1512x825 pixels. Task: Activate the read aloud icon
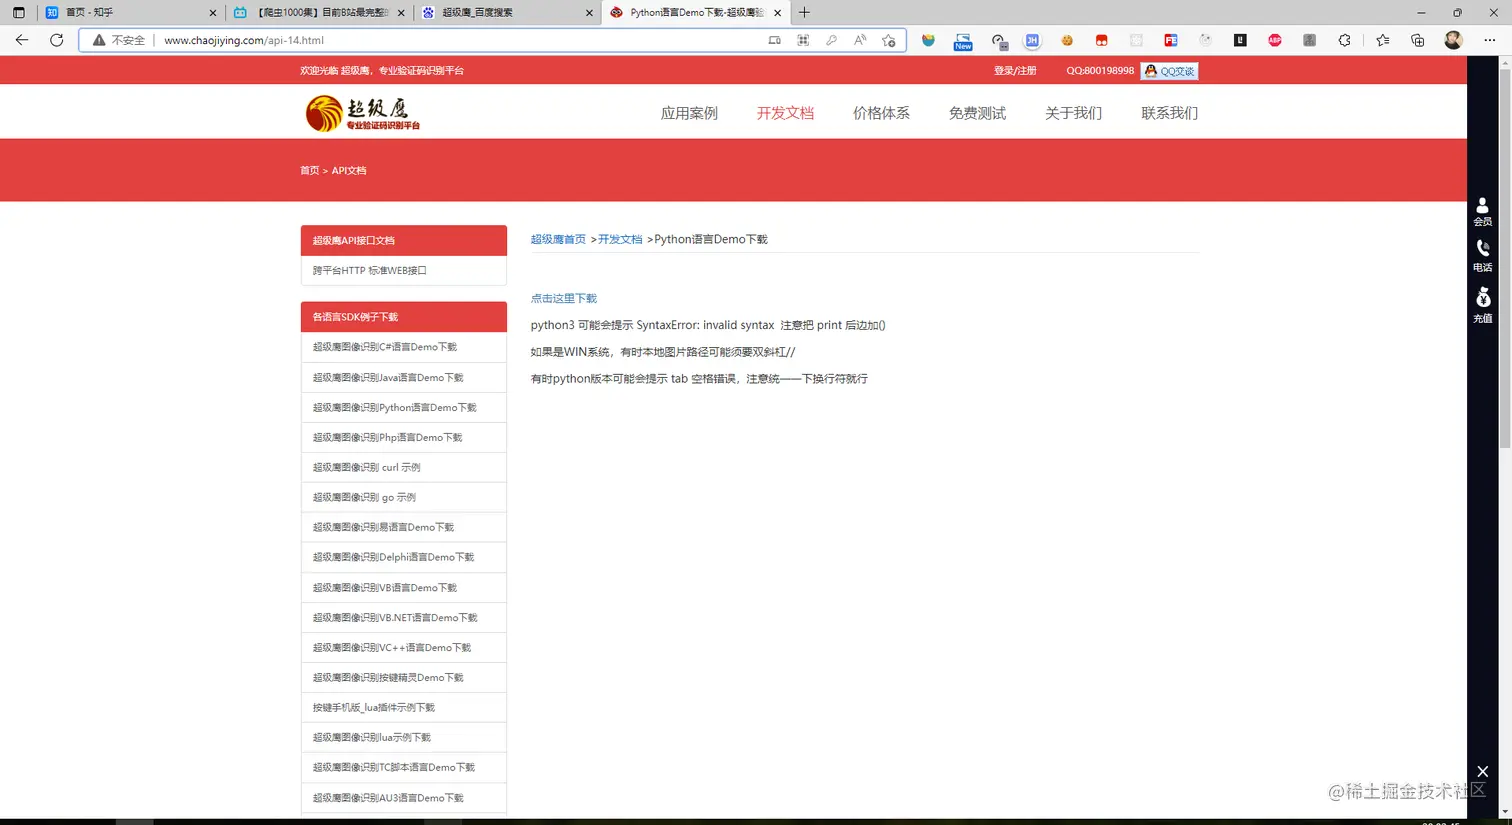[x=860, y=40]
